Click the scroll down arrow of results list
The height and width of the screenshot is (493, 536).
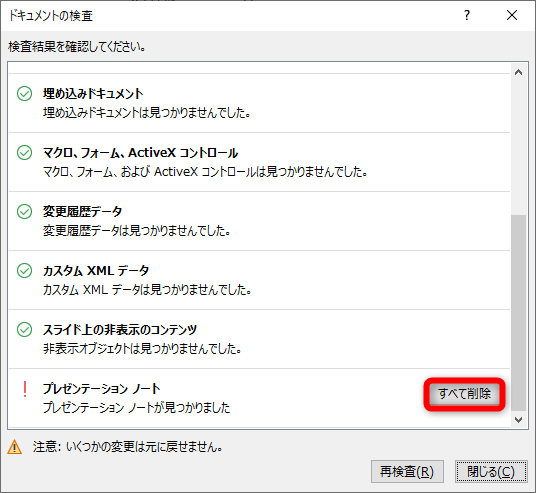pos(518,419)
